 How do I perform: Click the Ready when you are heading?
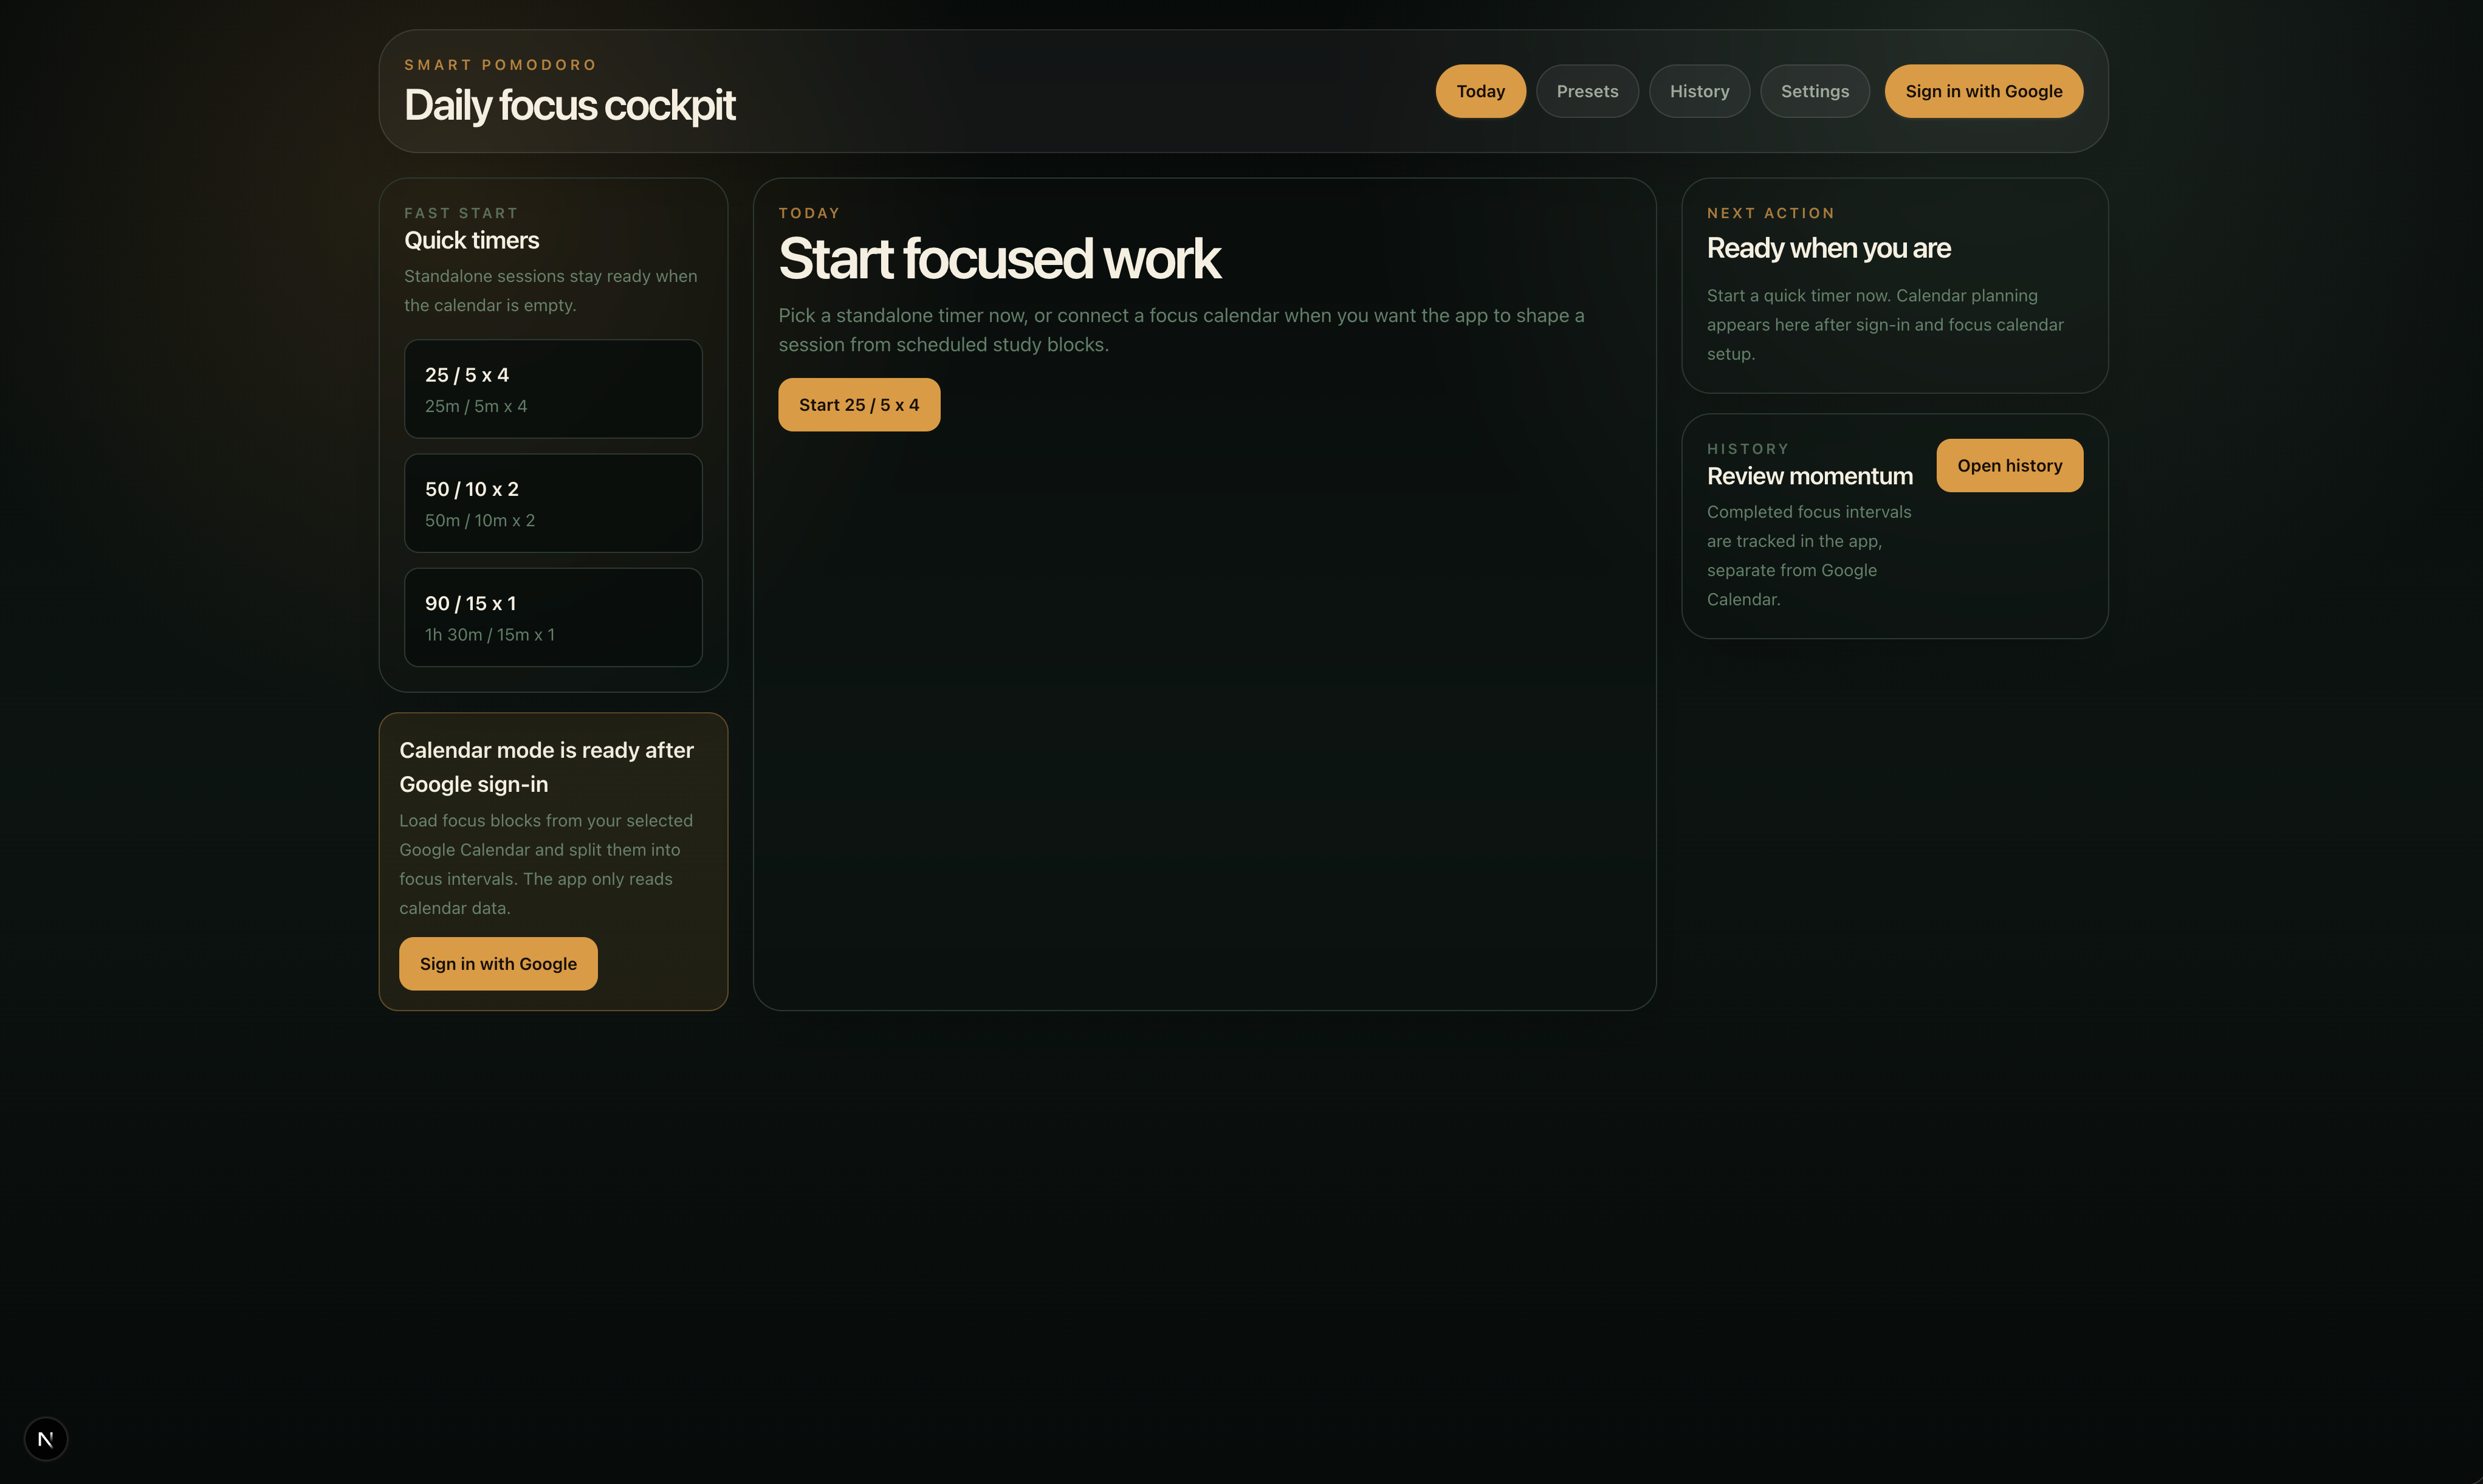pyautogui.click(x=1828, y=248)
